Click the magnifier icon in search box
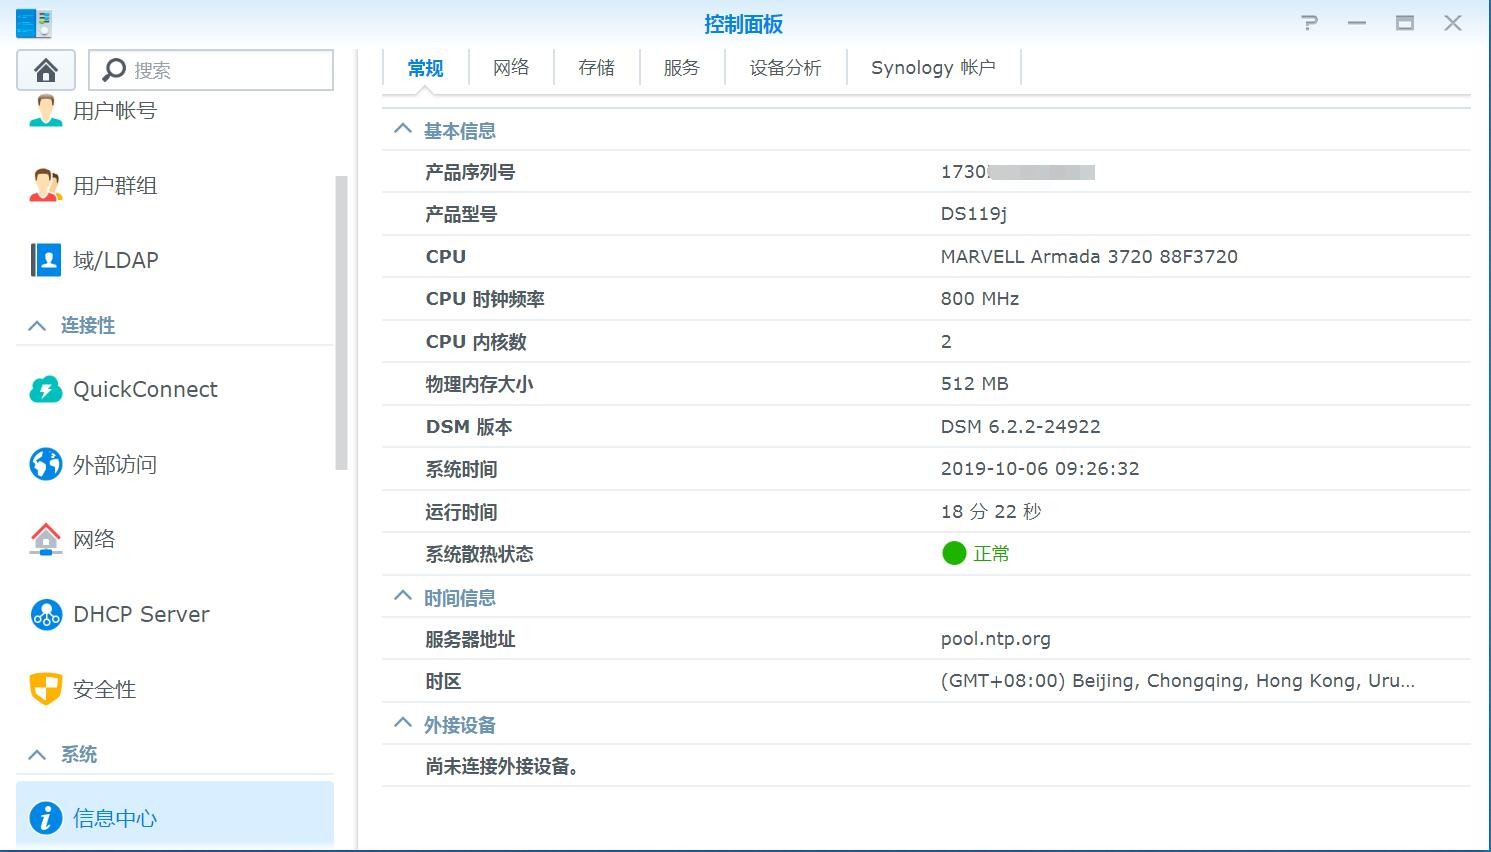 (x=114, y=70)
